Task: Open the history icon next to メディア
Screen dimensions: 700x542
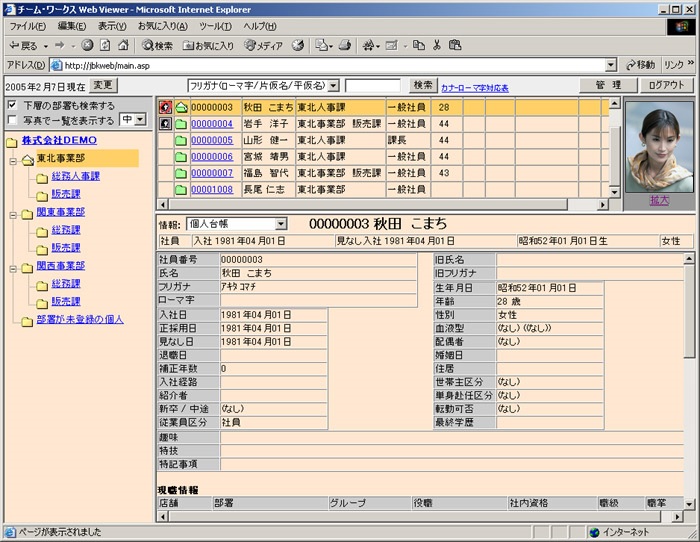Action: point(298,45)
